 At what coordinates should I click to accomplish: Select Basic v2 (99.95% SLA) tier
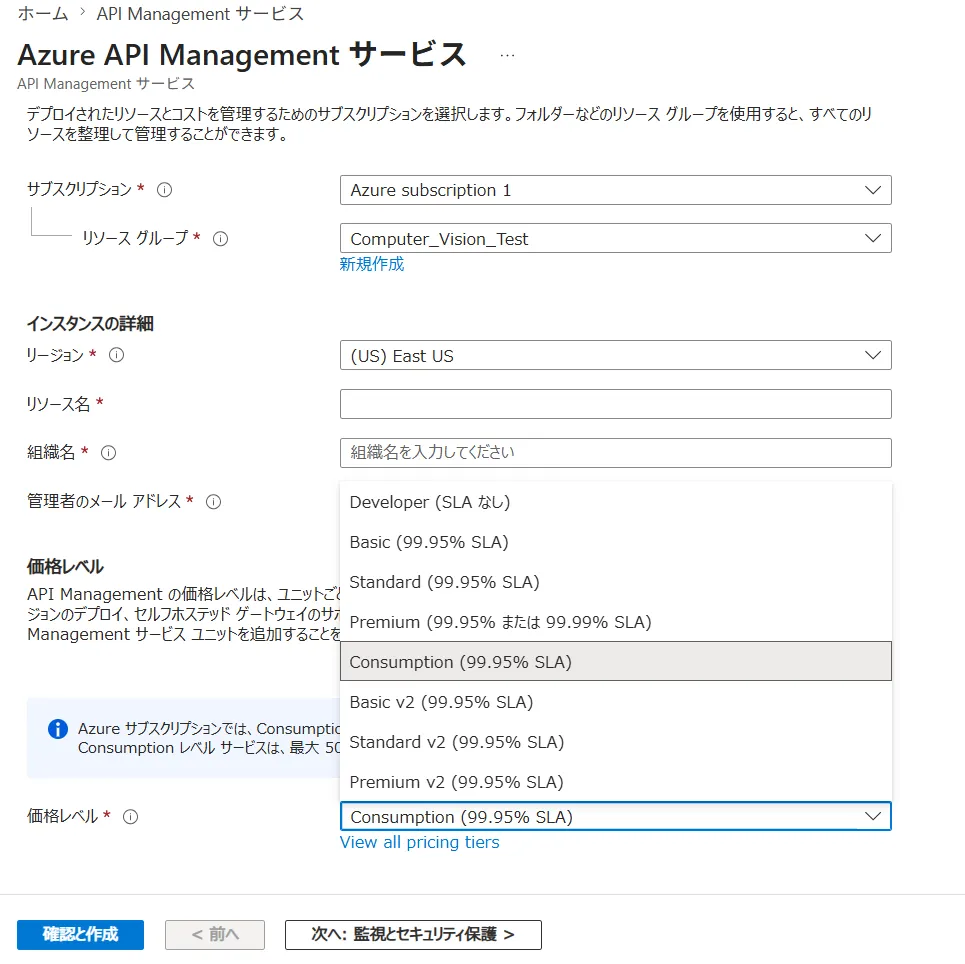[615, 702]
